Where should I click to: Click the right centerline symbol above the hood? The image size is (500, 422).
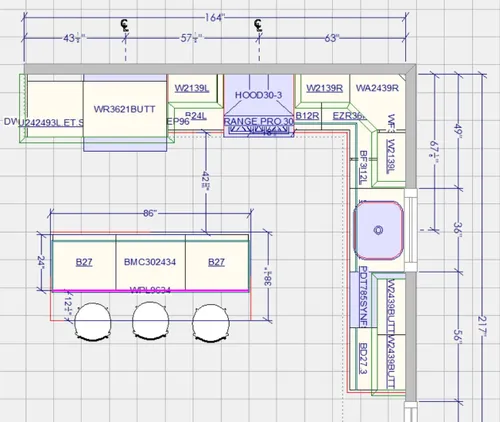(258, 25)
